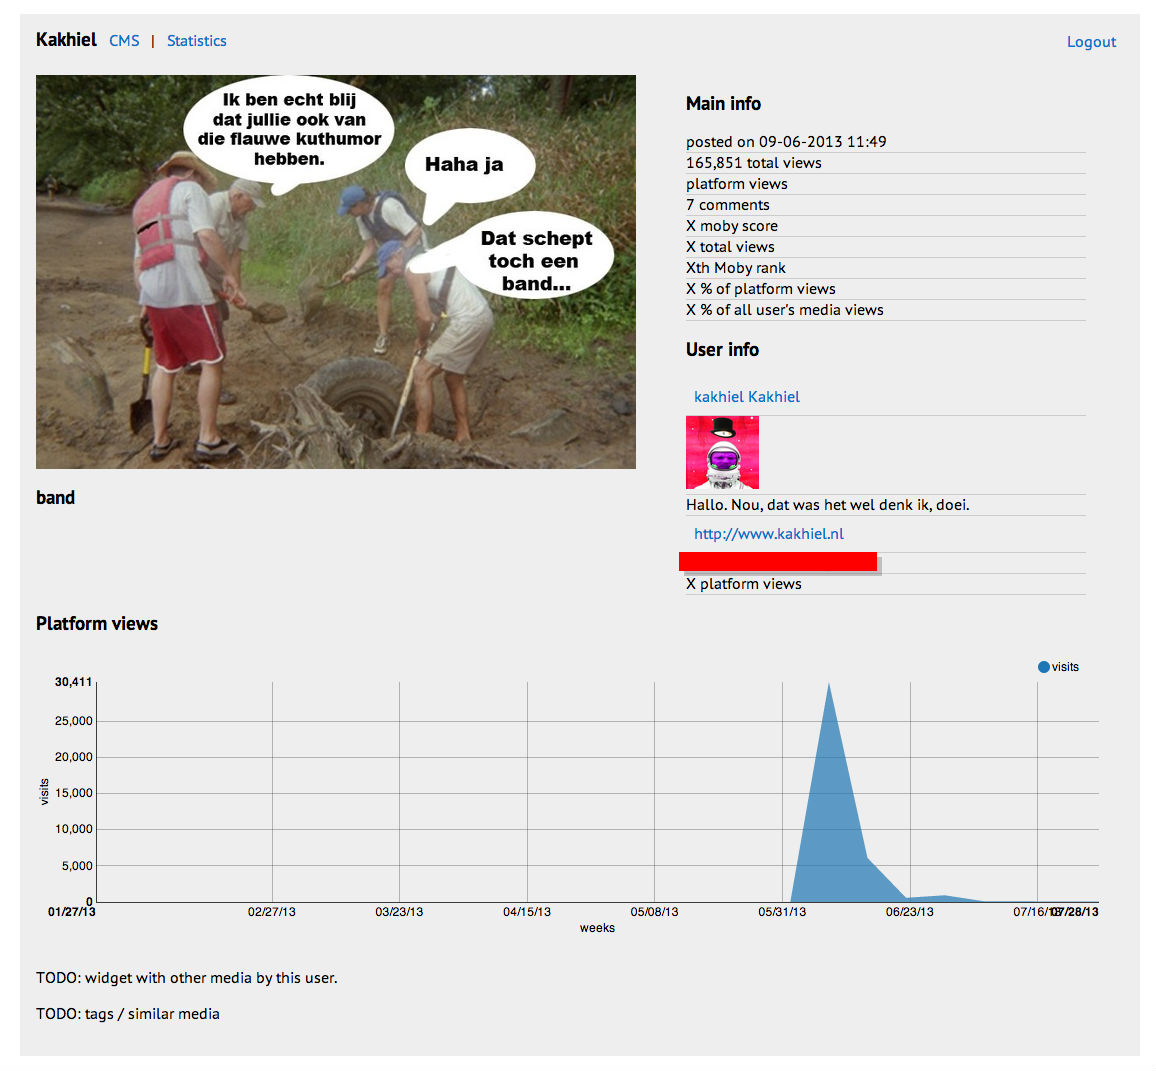Go to the Statistics page

pyautogui.click(x=196, y=41)
